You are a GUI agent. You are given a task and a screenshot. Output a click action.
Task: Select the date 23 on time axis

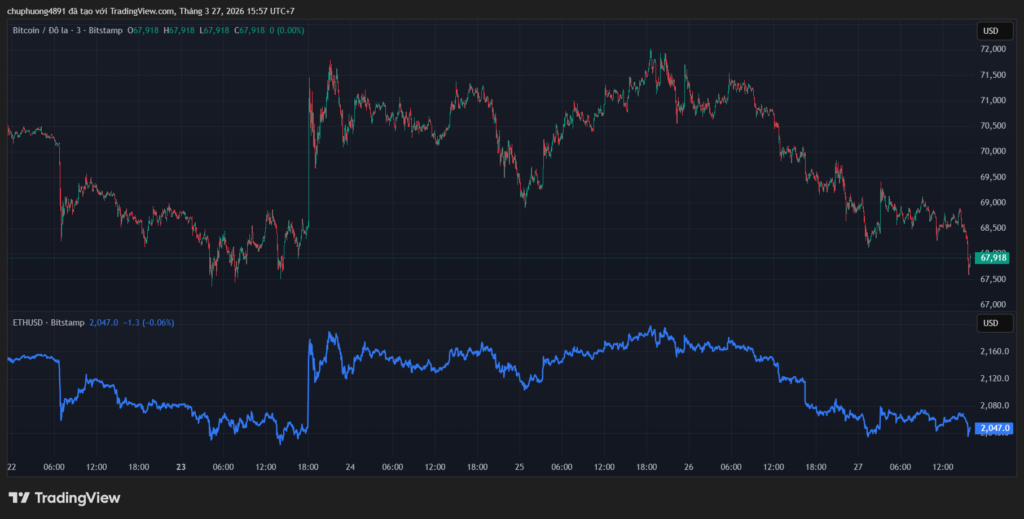(x=181, y=467)
